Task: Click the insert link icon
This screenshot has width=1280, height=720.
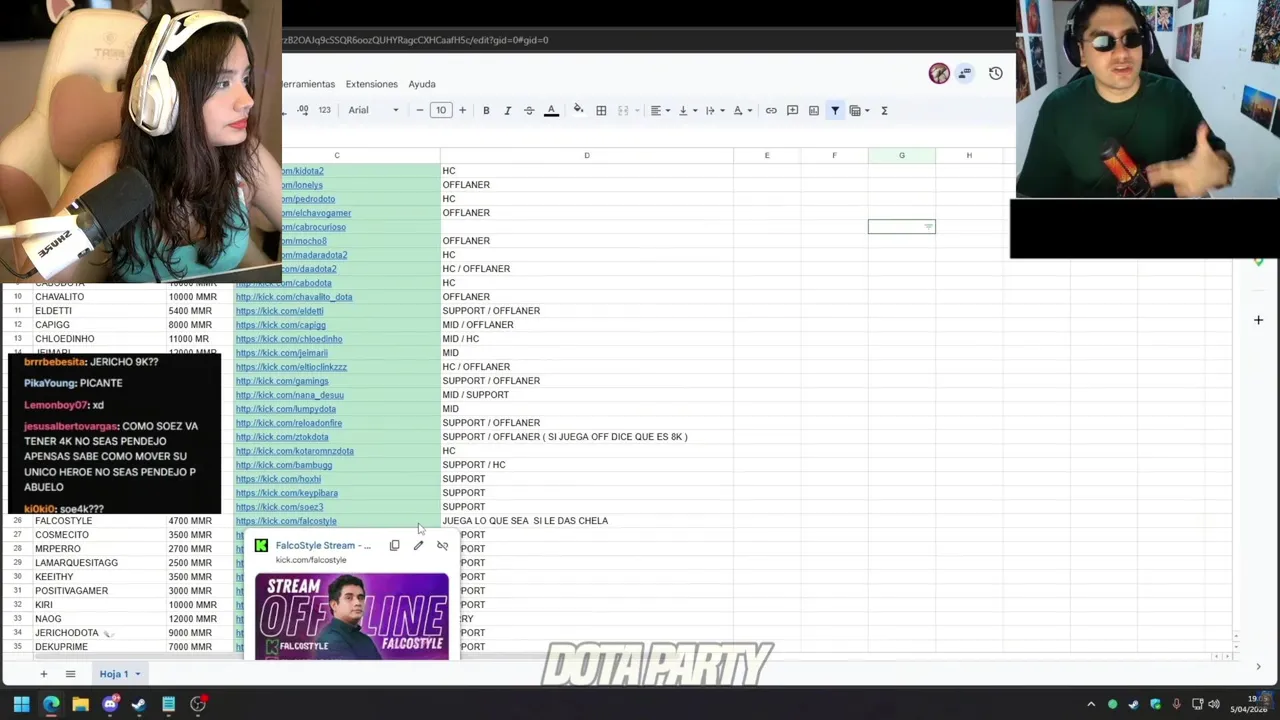Action: point(771,111)
